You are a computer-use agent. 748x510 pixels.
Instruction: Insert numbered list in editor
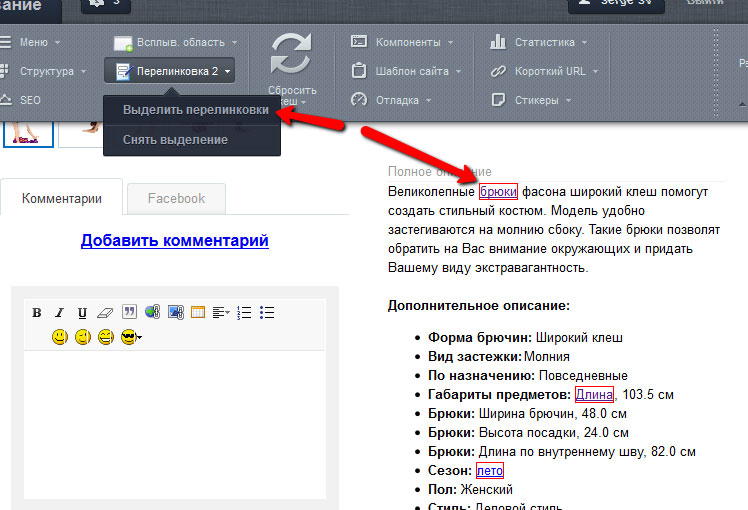[x=244, y=312]
